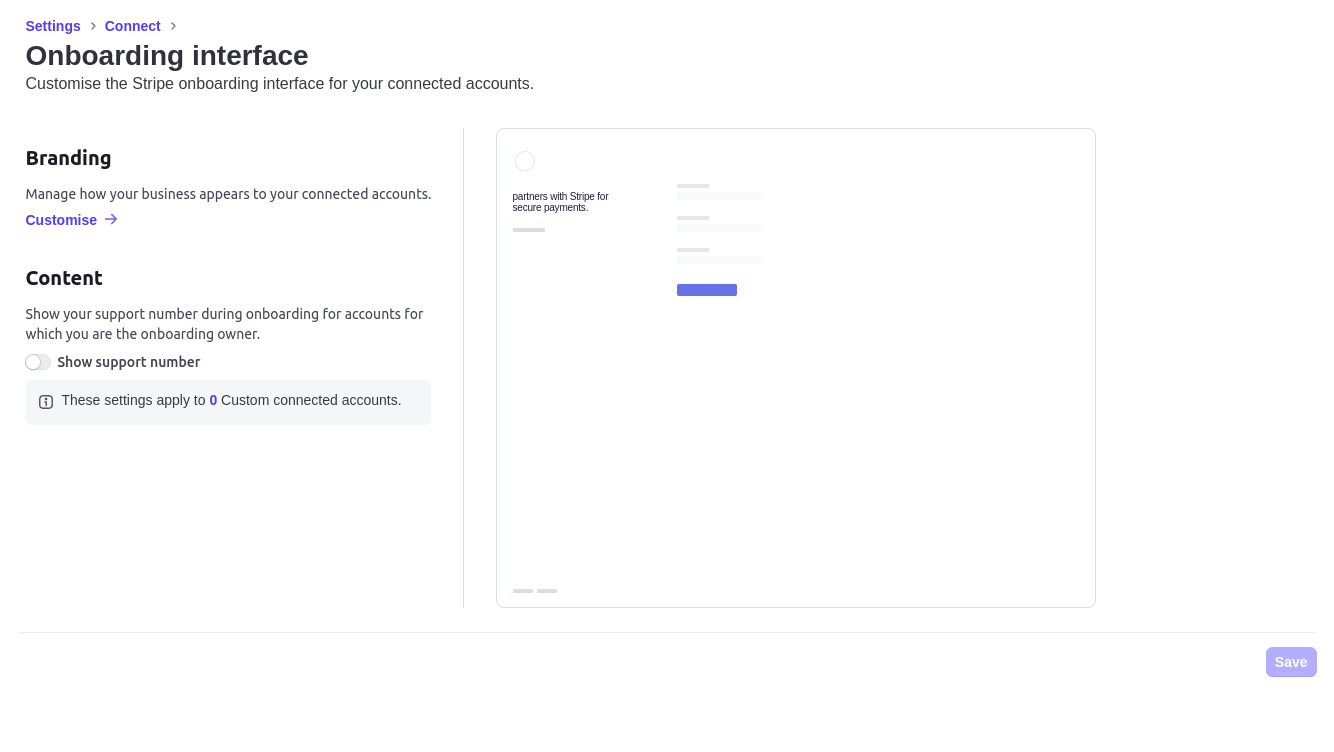Click the blue '0' connected accounts link

click(x=213, y=400)
